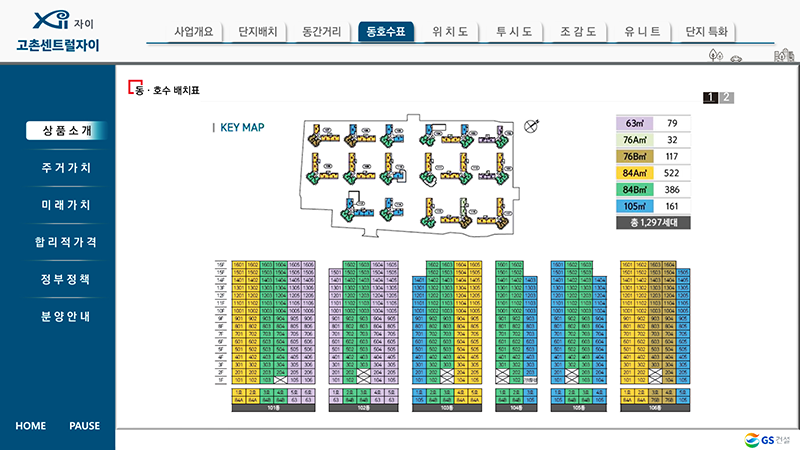Switch to the 조감도 tab
The image size is (800, 450).
(578, 32)
